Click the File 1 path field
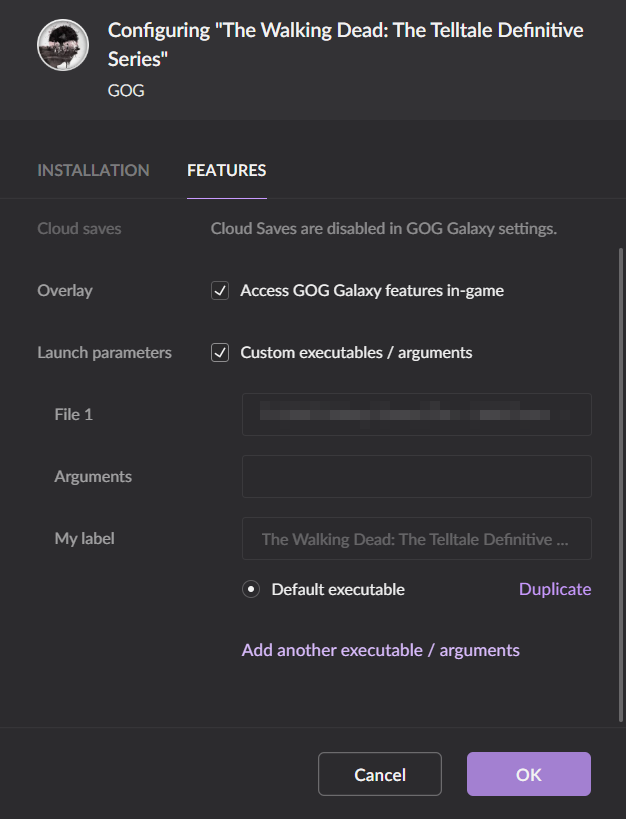 click(416, 414)
